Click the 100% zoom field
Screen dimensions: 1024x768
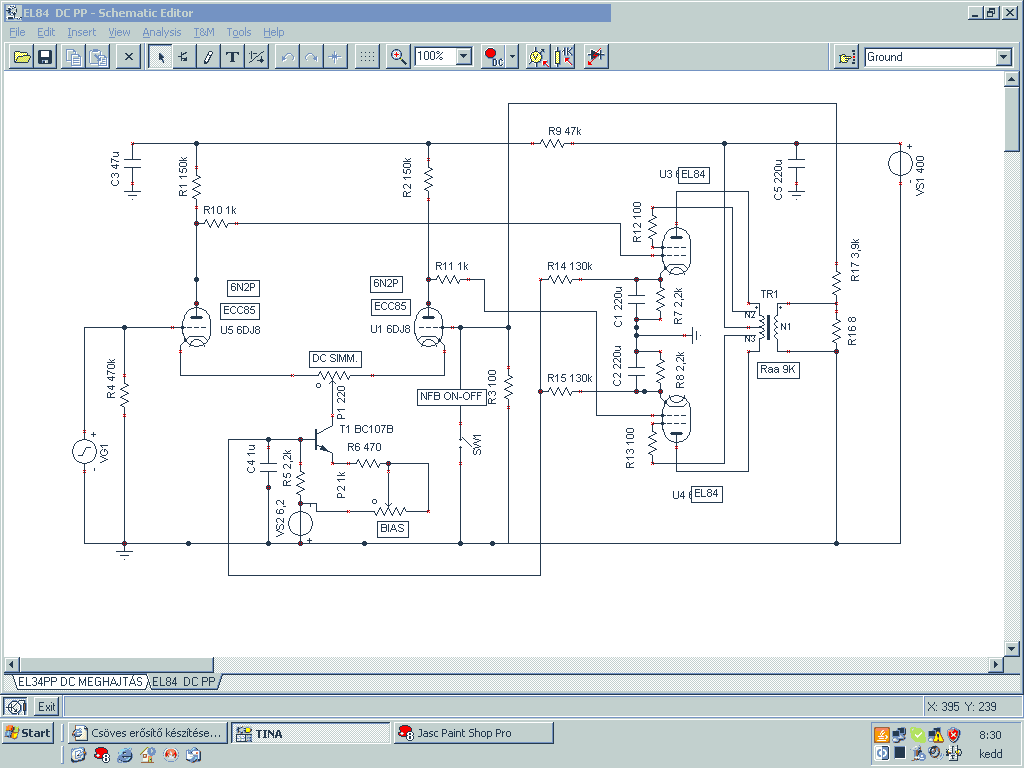tap(436, 56)
